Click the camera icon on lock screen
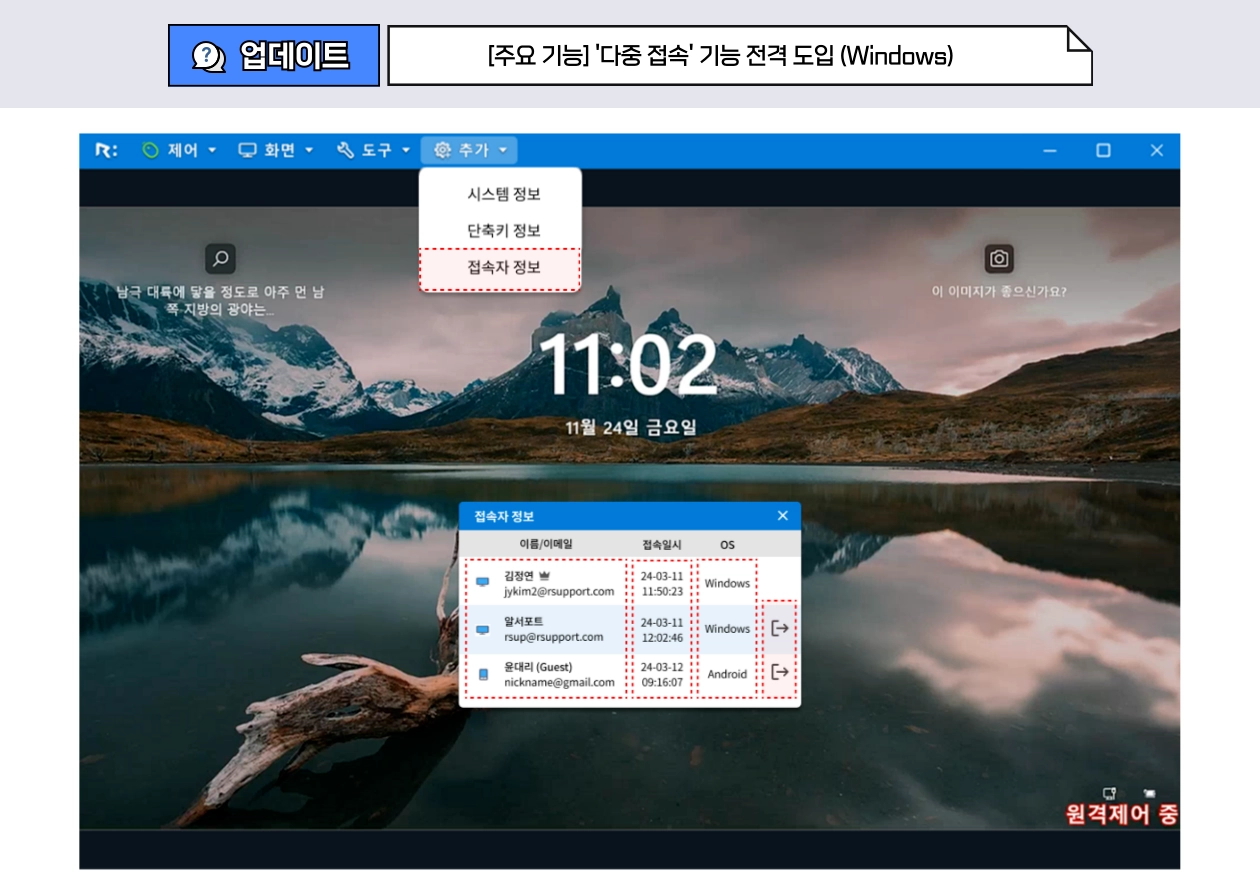 pyautogui.click(x=999, y=259)
